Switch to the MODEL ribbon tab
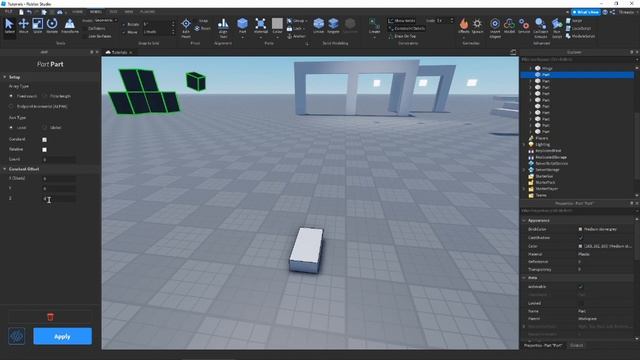Image resolution: width=640 pixels, height=360 pixels. tap(96, 12)
